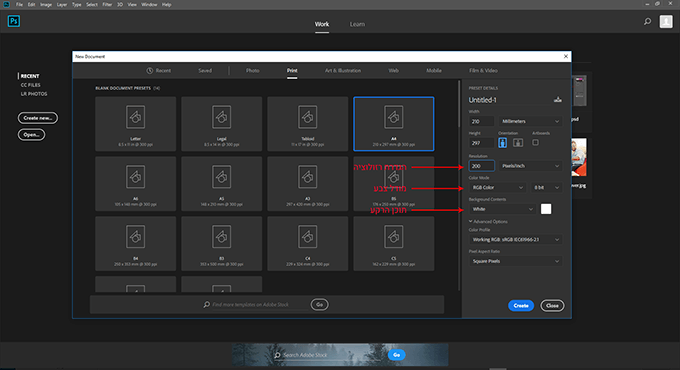Open the user profile avatar icon
The width and height of the screenshot is (680, 370).
tap(666, 21)
